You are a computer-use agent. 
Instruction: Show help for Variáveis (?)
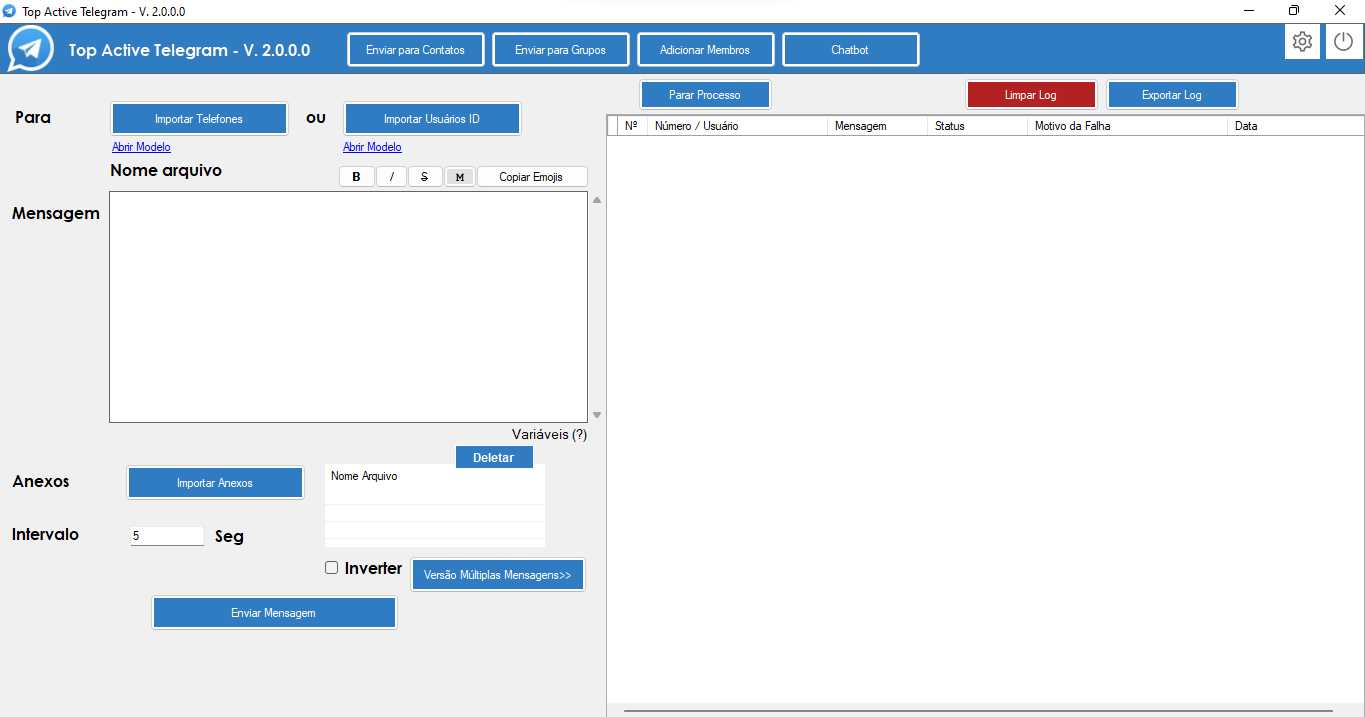pos(549,434)
